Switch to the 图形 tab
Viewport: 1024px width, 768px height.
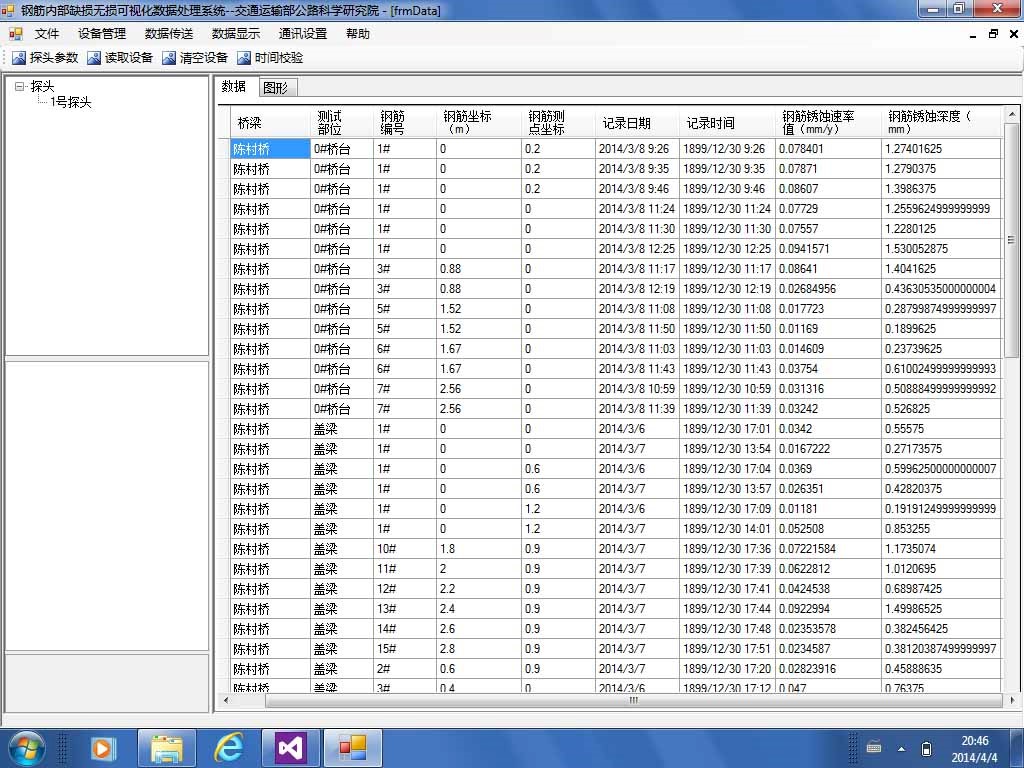coord(275,88)
